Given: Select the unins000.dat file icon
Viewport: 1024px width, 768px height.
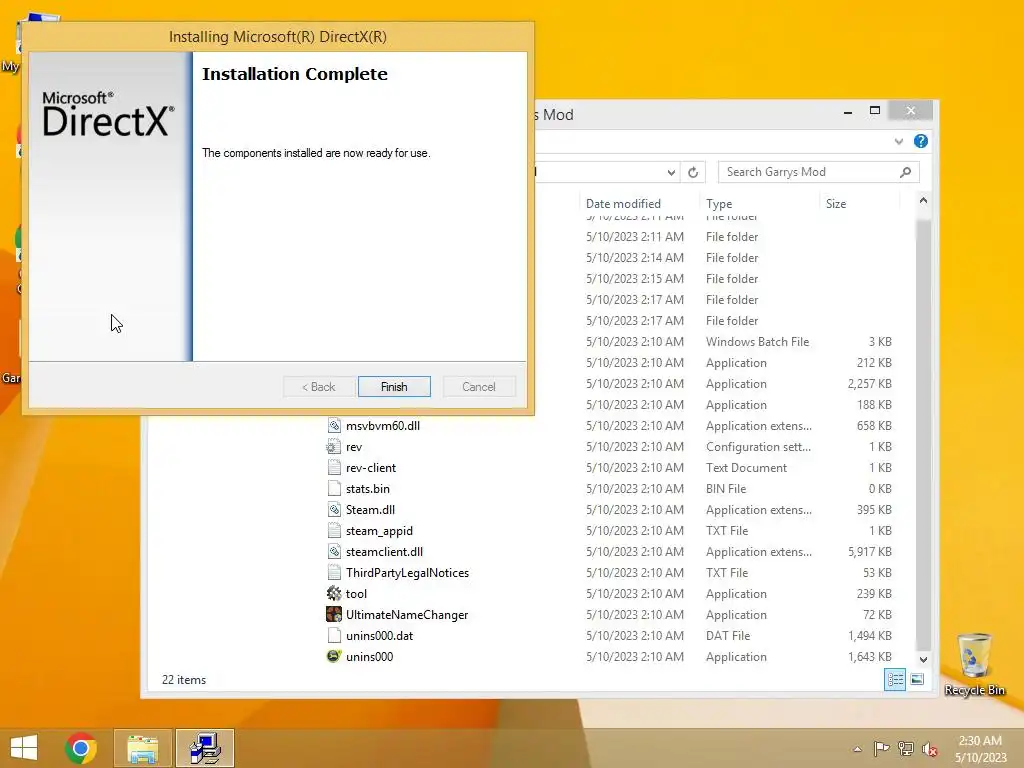Looking at the screenshot, I should pos(334,635).
